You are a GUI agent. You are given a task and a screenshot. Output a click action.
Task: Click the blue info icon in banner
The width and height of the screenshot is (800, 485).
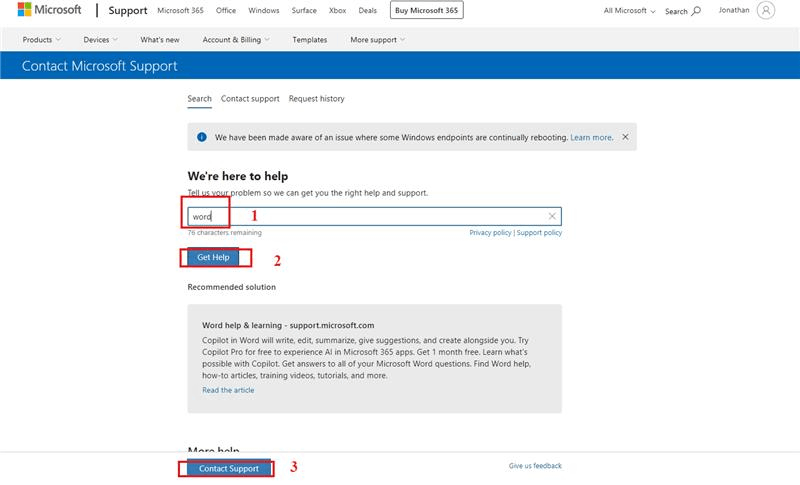202,137
